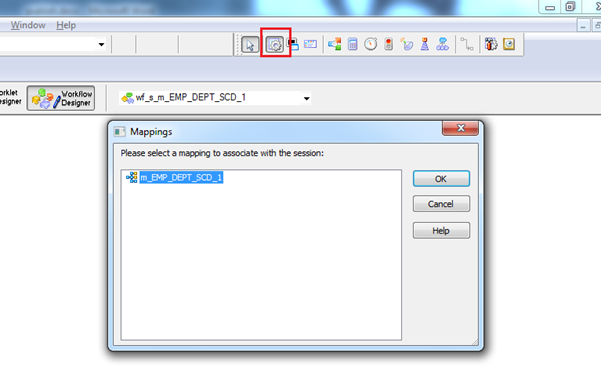Pick the Control task traffic-light icon
601x375 pixels.
tap(389, 44)
